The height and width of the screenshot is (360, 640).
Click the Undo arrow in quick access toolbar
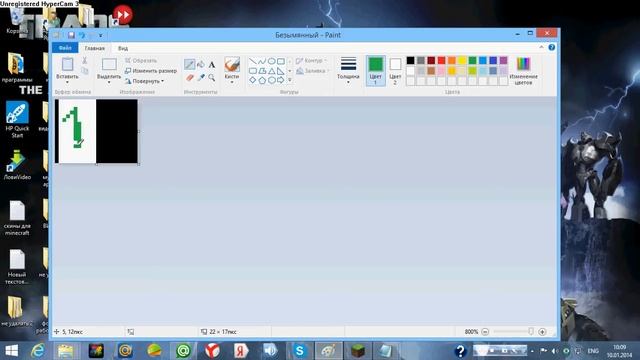click(82, 35)
